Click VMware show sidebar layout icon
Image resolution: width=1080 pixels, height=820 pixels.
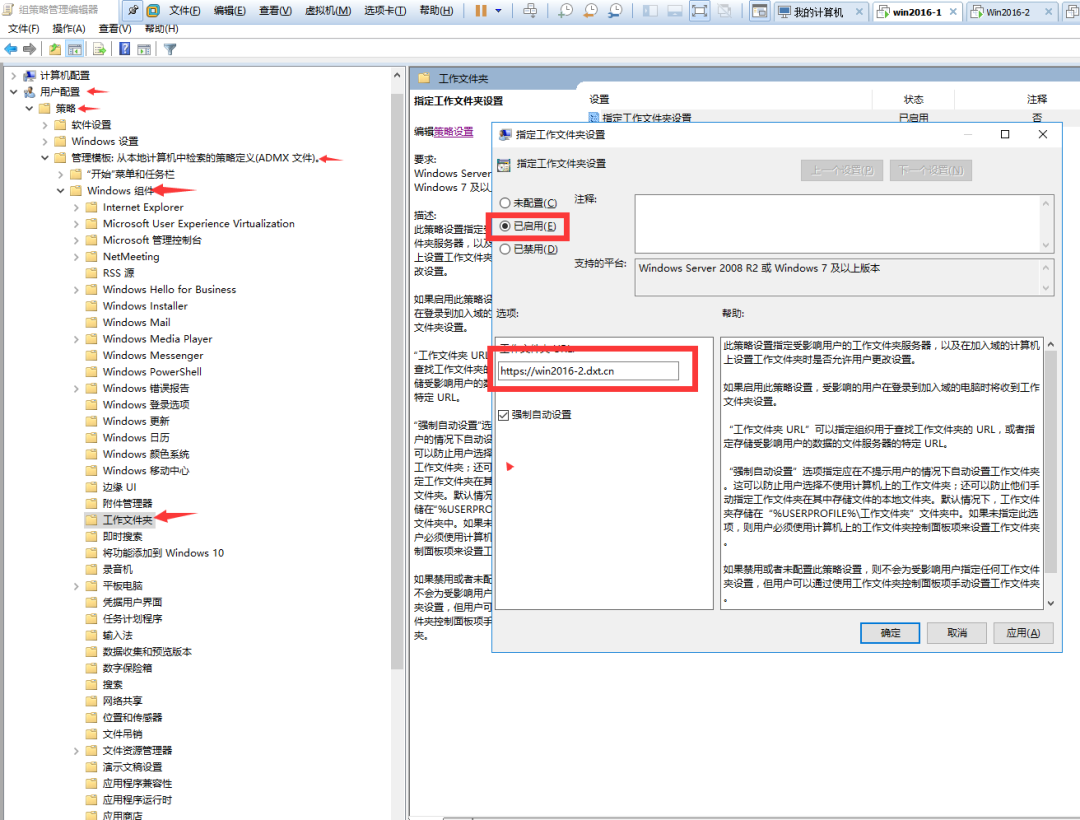click(x=650, y=10)
